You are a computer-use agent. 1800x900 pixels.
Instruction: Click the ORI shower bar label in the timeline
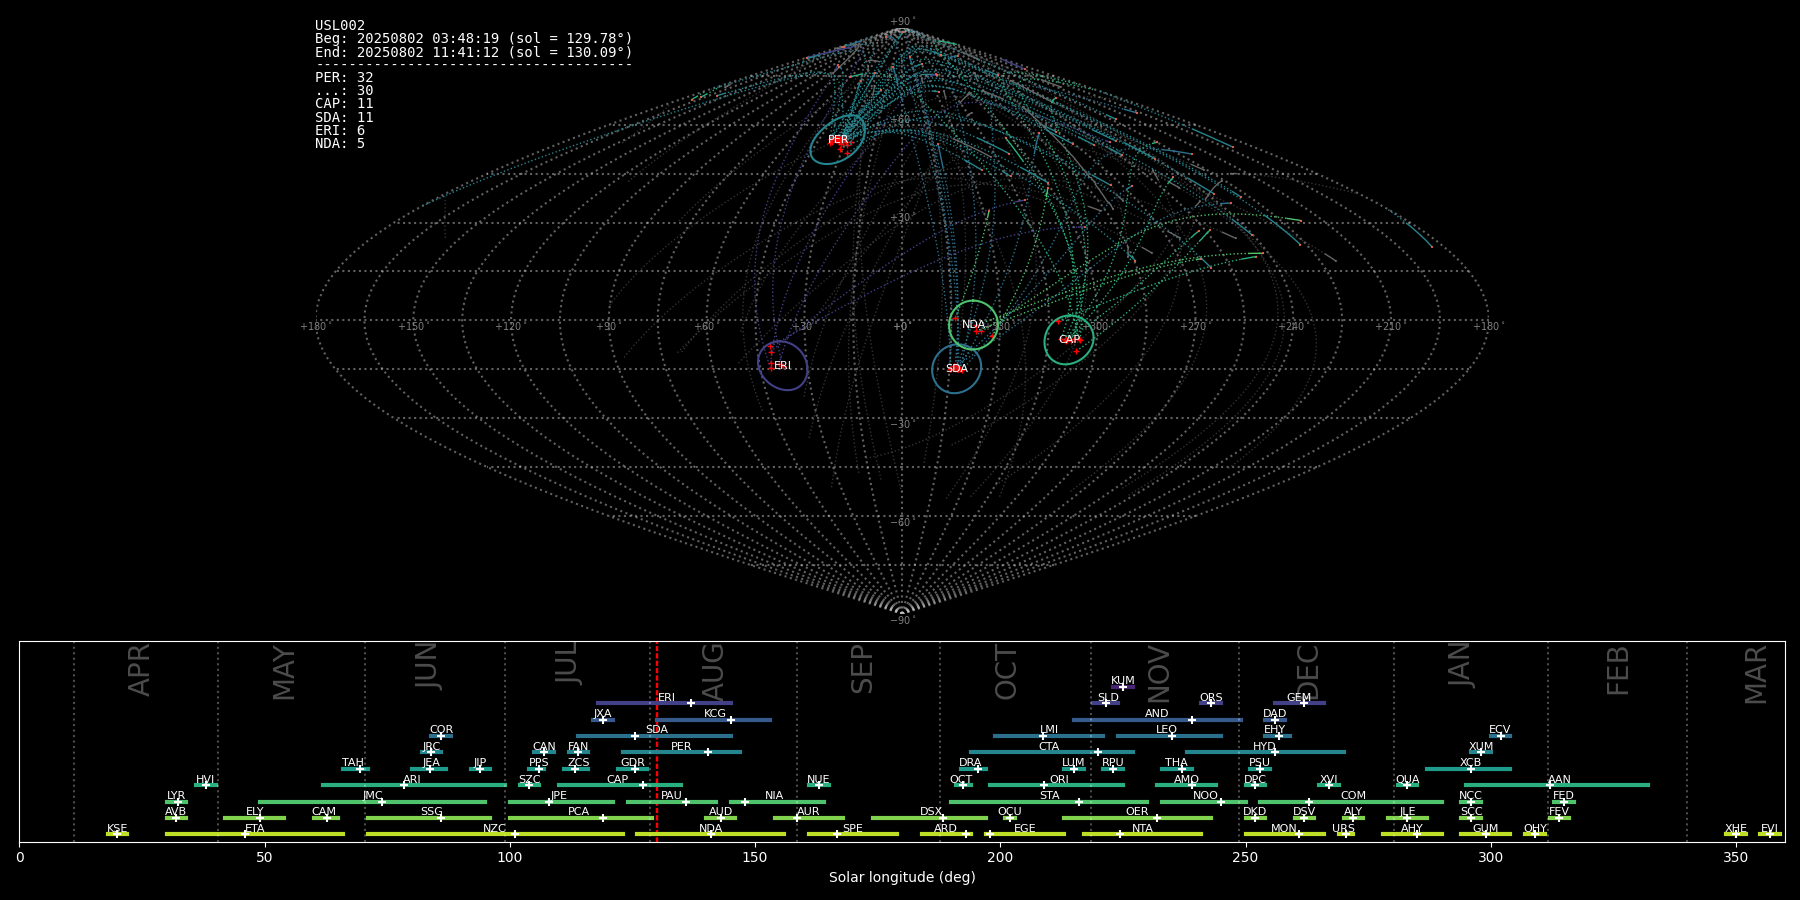click(1059, 780)
